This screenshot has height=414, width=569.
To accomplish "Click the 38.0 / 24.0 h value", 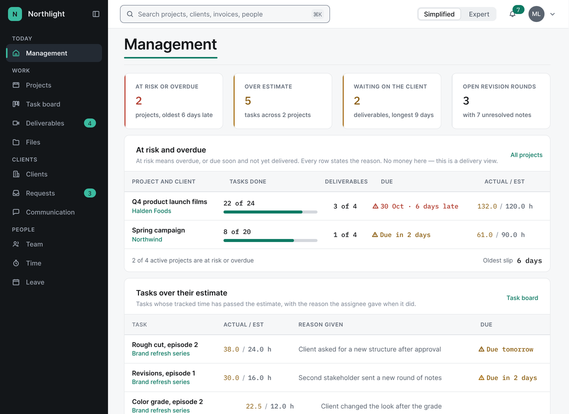I will [x=247, y=349].
